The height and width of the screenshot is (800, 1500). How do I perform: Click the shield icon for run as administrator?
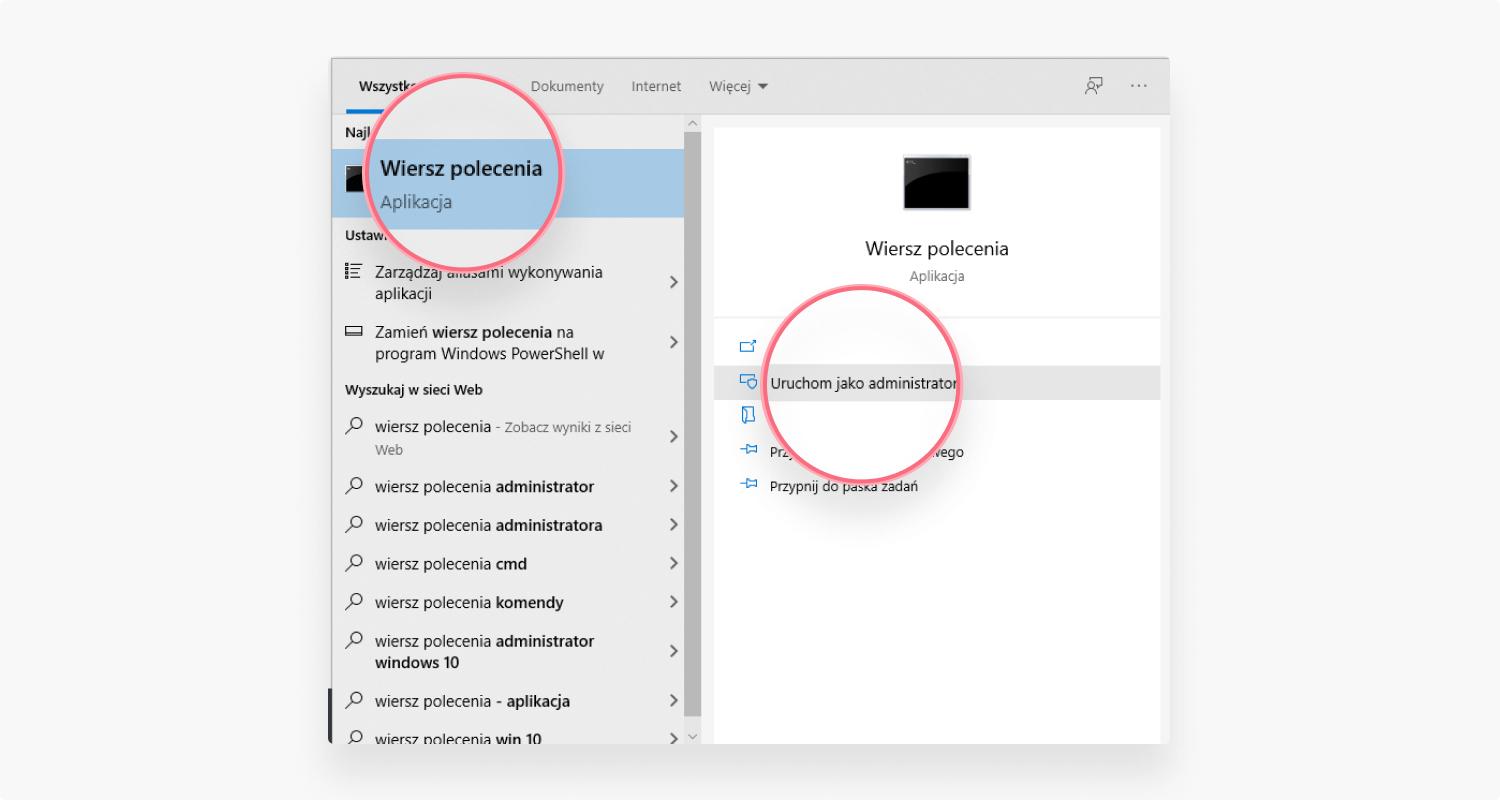748,382
